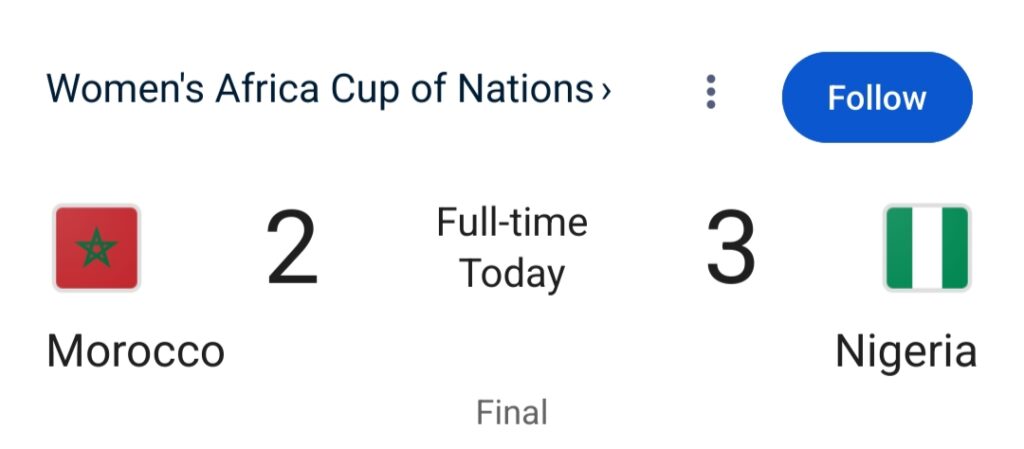Select the Morocco team name
Image resolution: width=1024 pixels, height=449 pixels.
tap(136, 351)
